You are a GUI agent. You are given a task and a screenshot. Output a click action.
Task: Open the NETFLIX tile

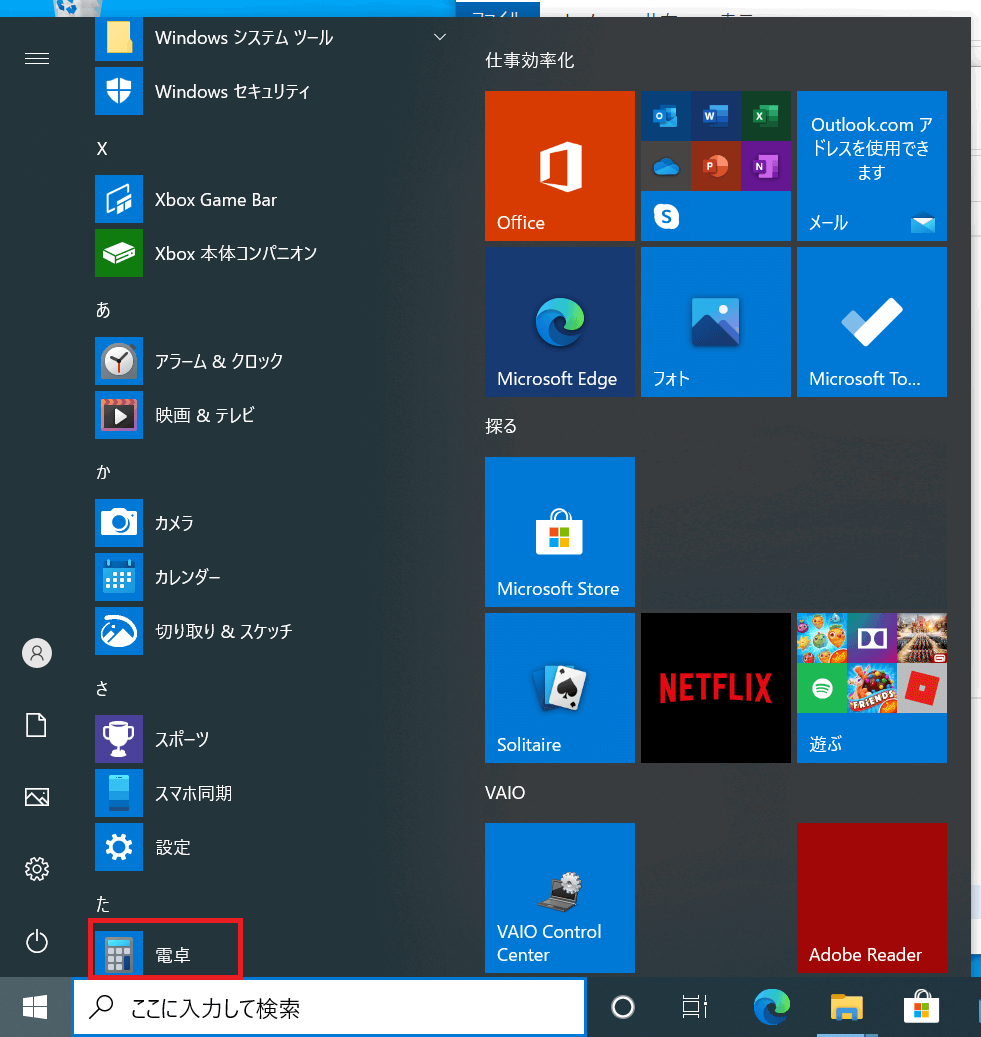(716, 688)
